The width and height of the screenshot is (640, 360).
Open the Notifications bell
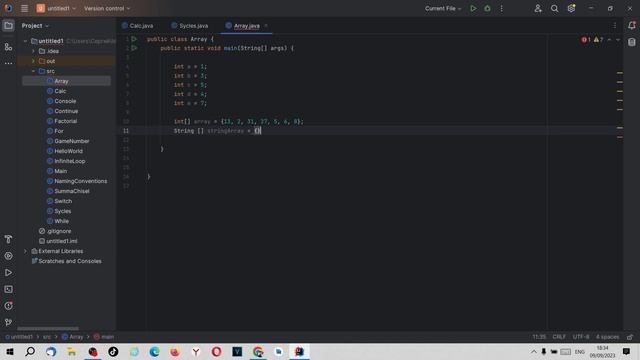632,25
